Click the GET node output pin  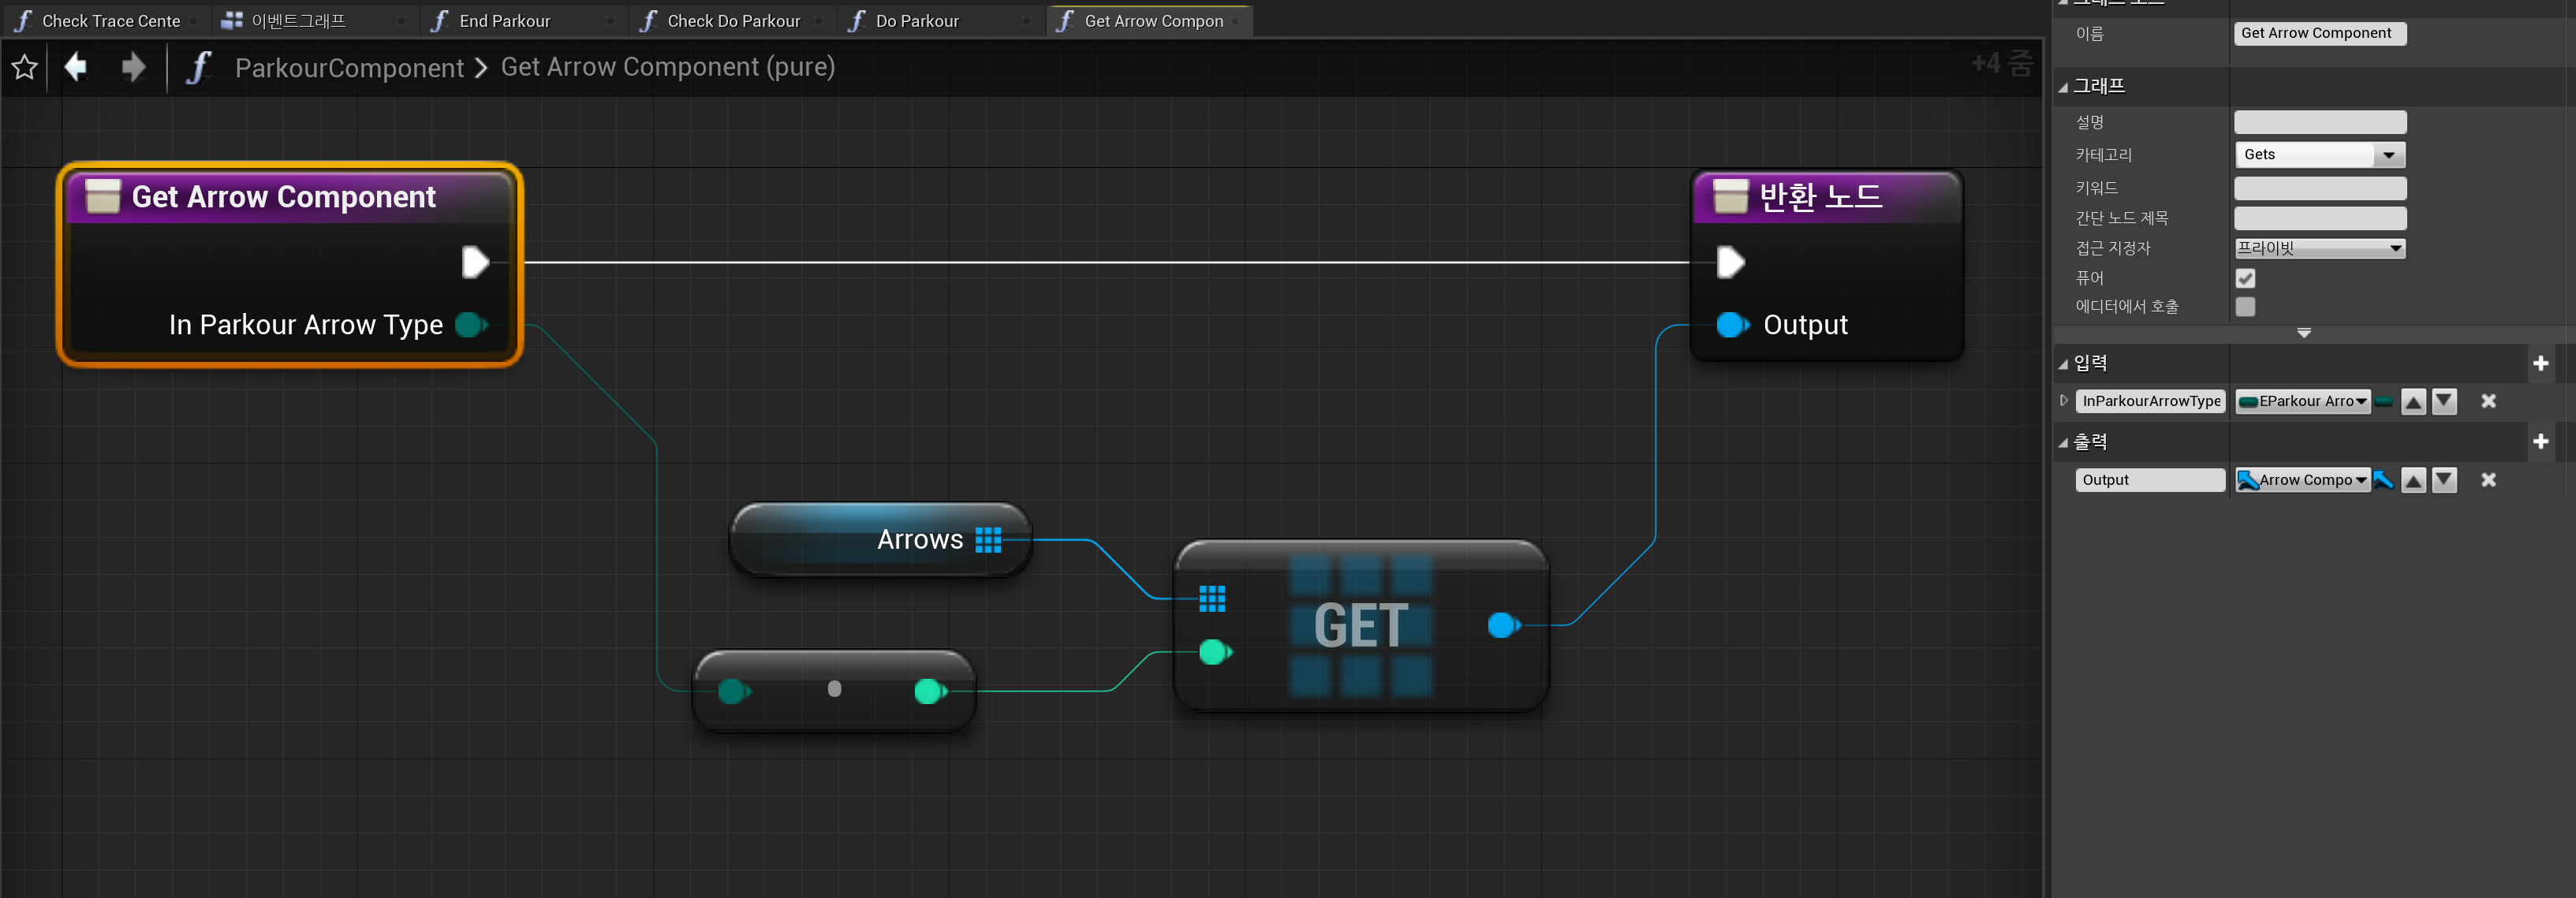[1504, 625]
